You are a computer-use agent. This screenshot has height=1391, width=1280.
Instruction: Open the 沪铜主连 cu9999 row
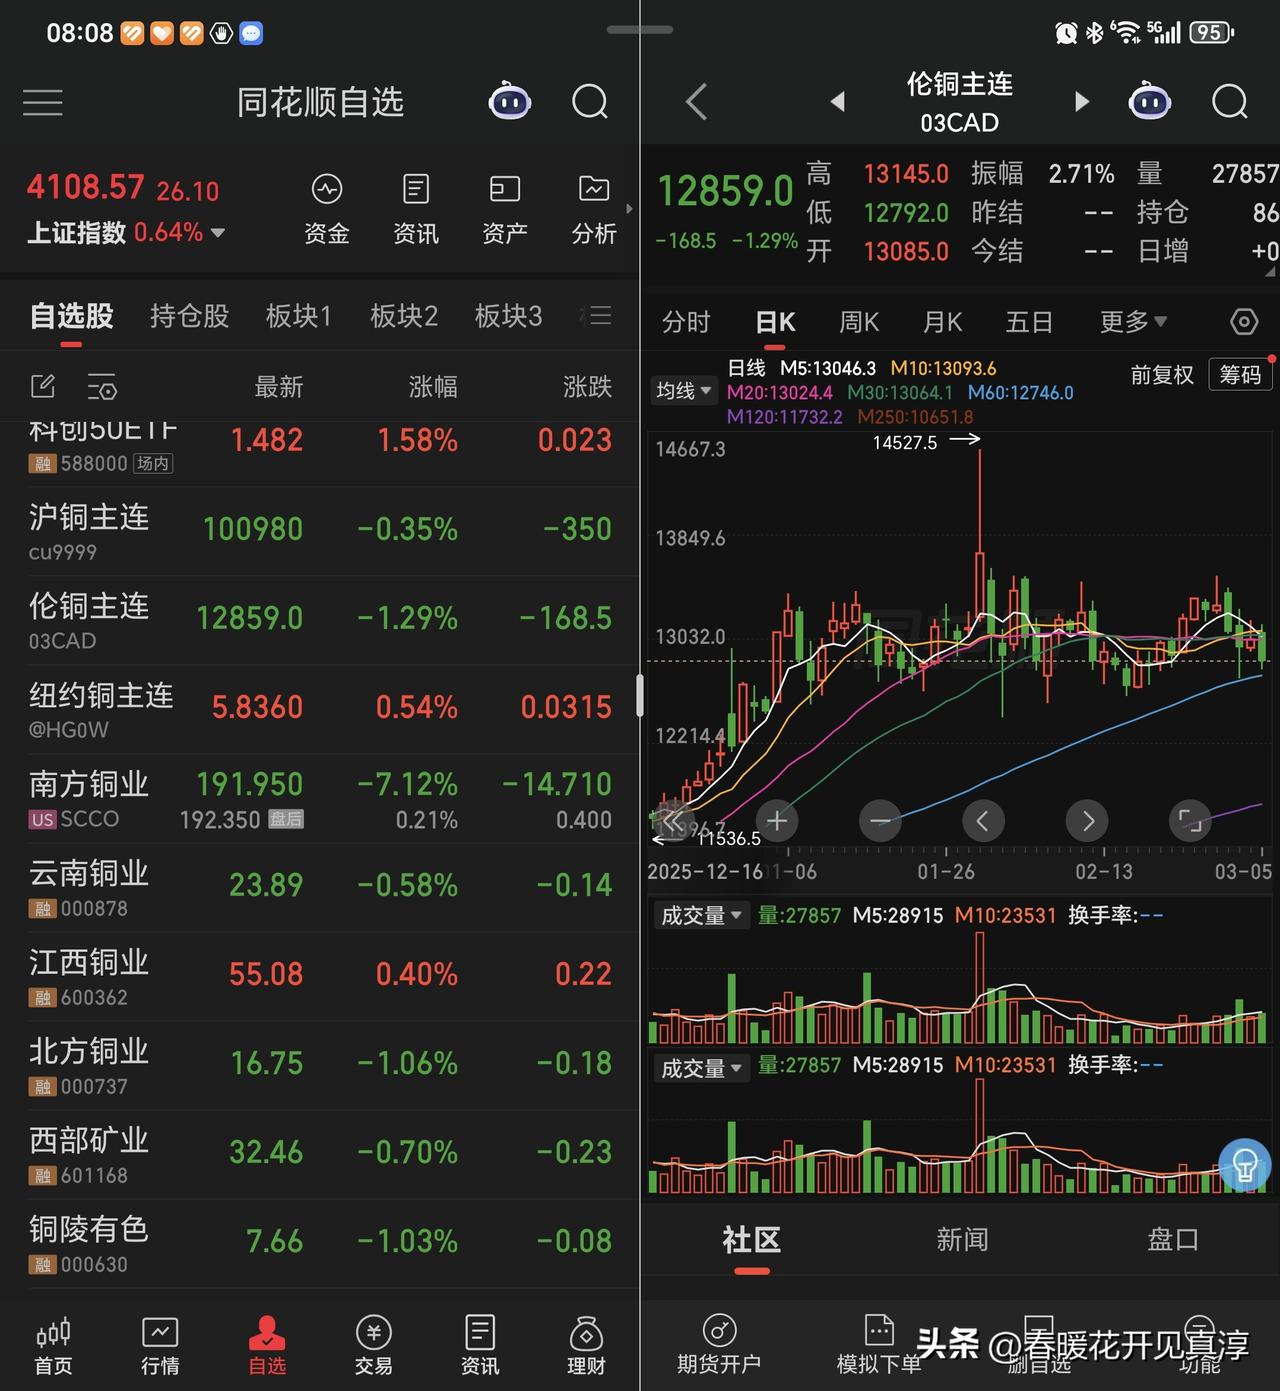319,532
